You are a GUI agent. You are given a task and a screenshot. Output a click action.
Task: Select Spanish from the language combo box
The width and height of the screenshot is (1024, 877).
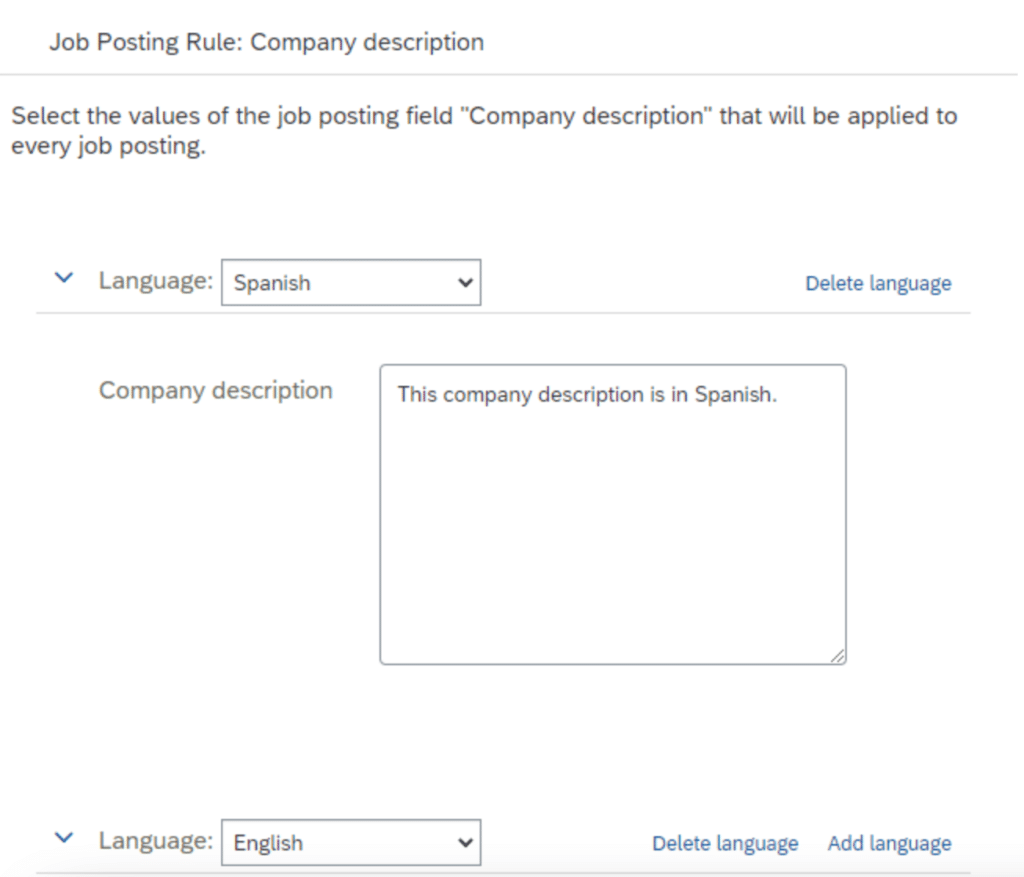[350, 282]
